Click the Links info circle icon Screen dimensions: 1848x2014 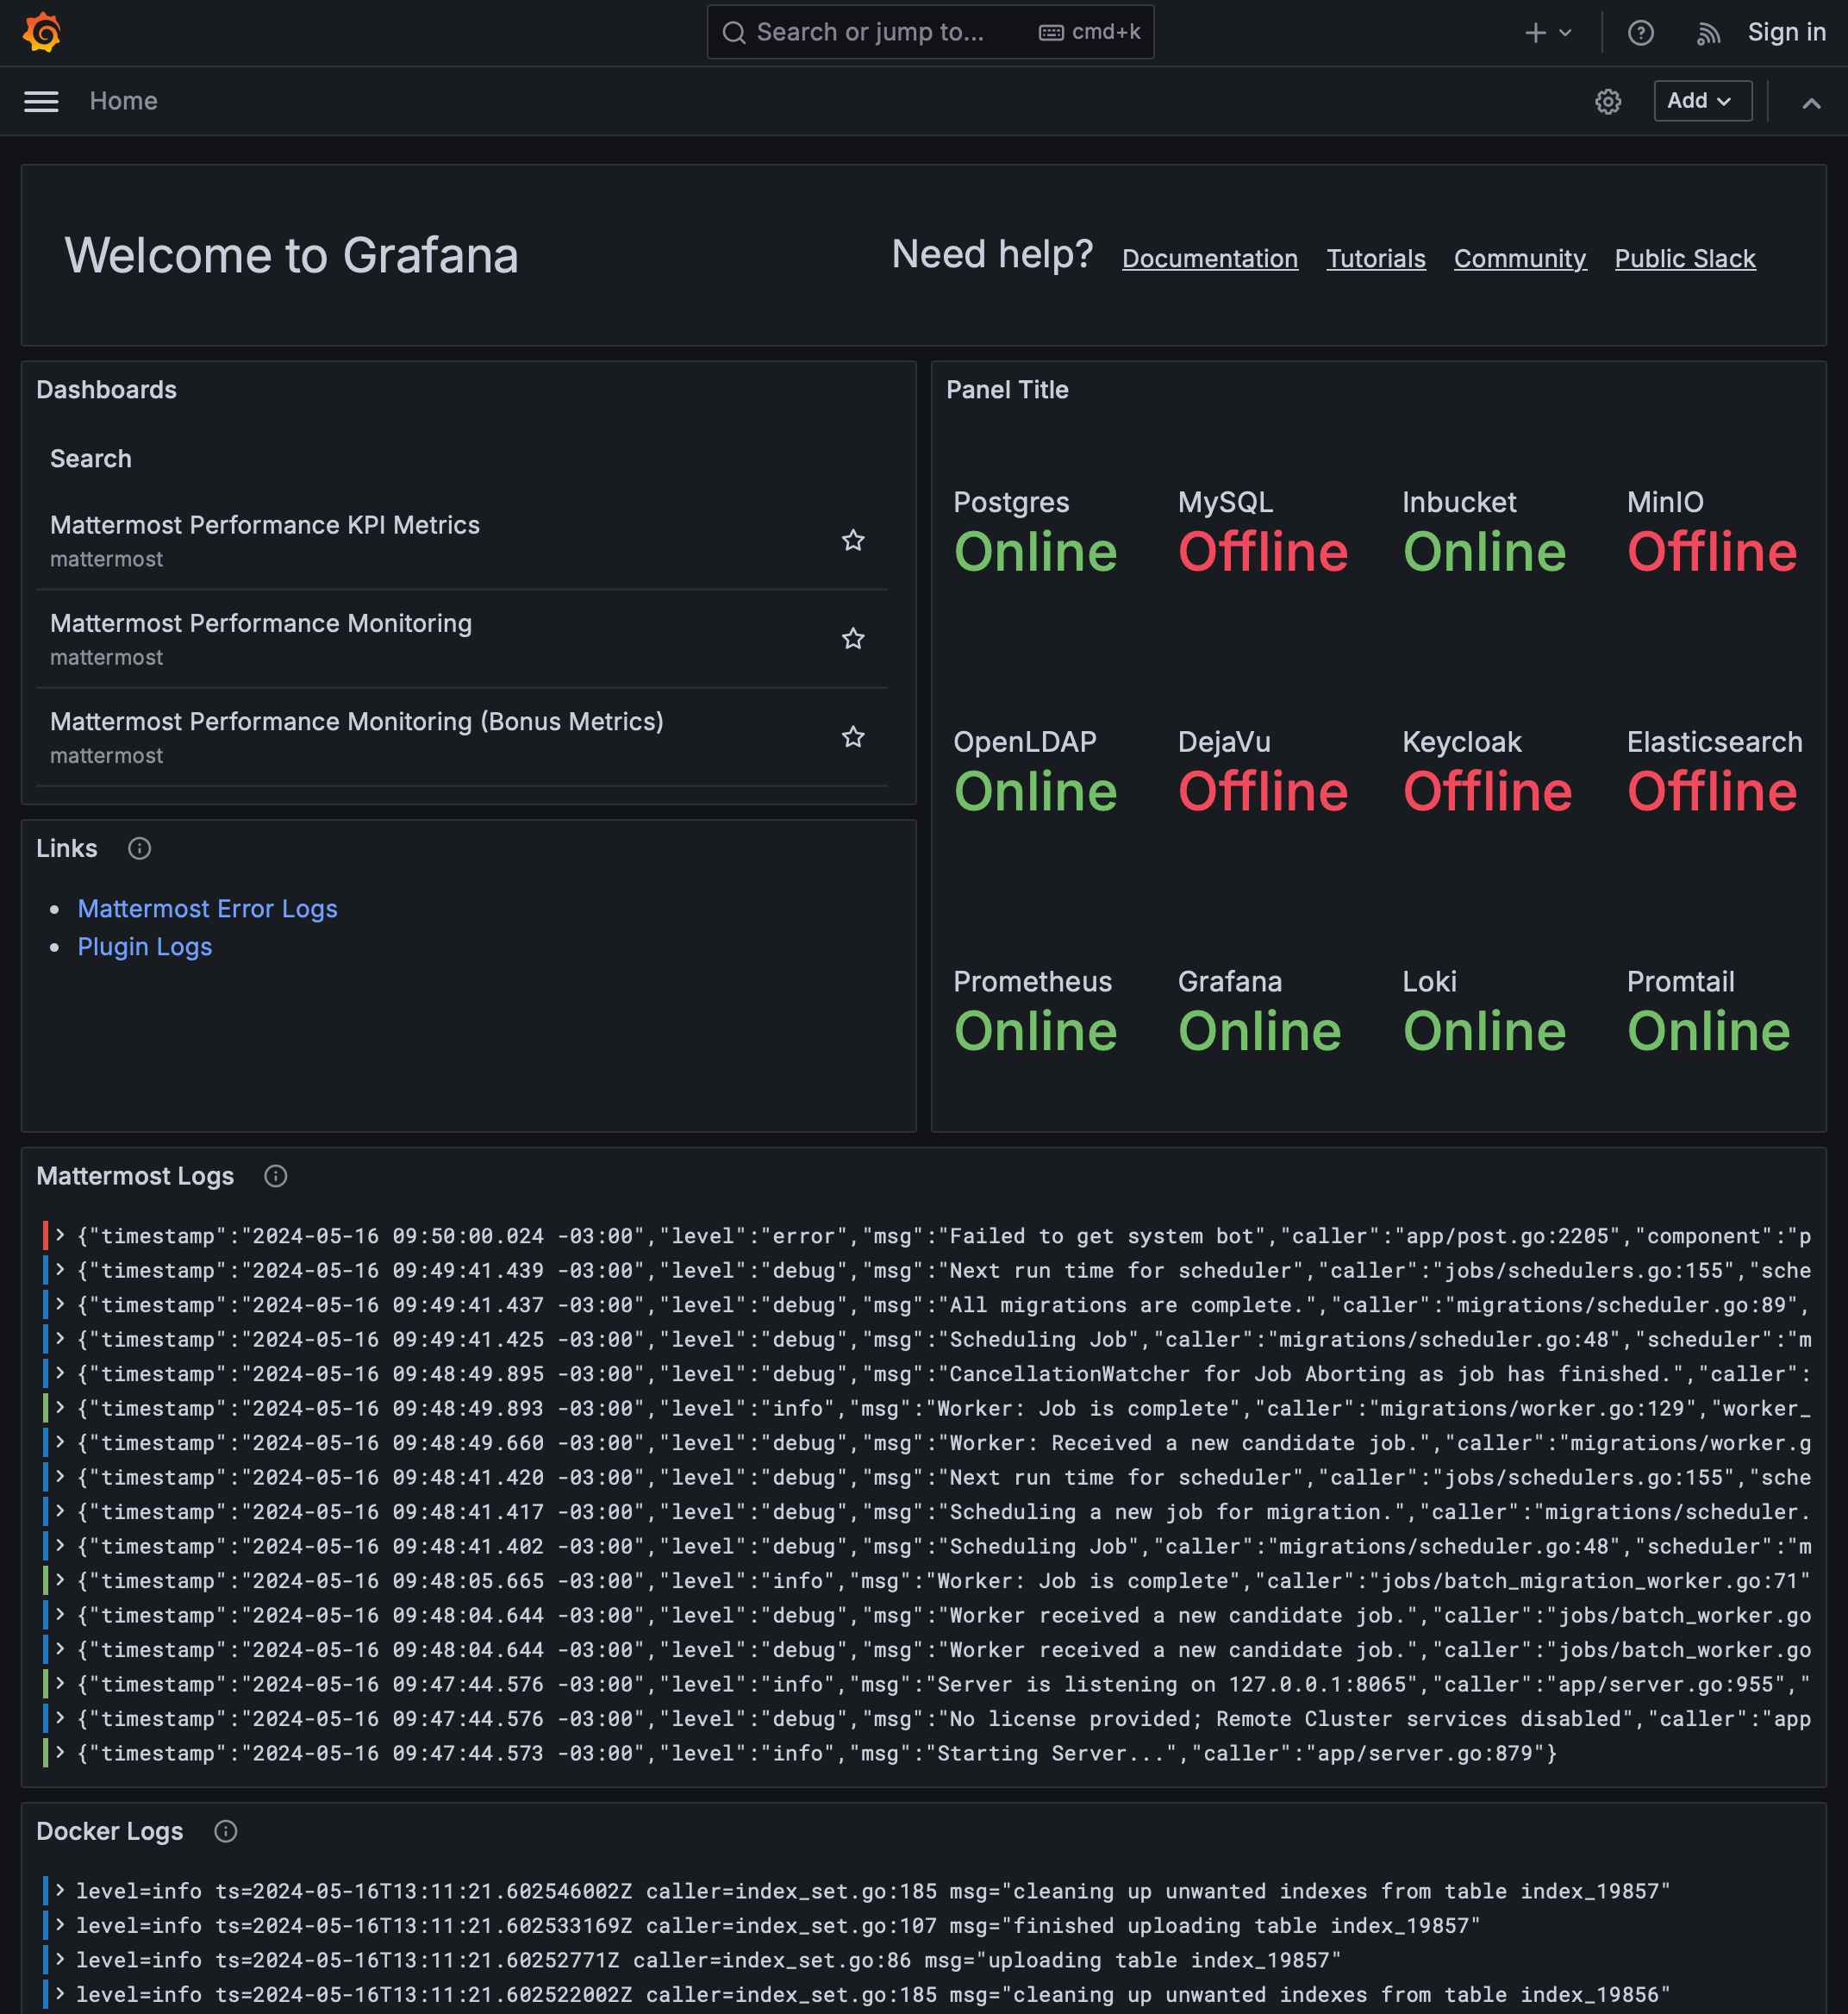(139, 849)
